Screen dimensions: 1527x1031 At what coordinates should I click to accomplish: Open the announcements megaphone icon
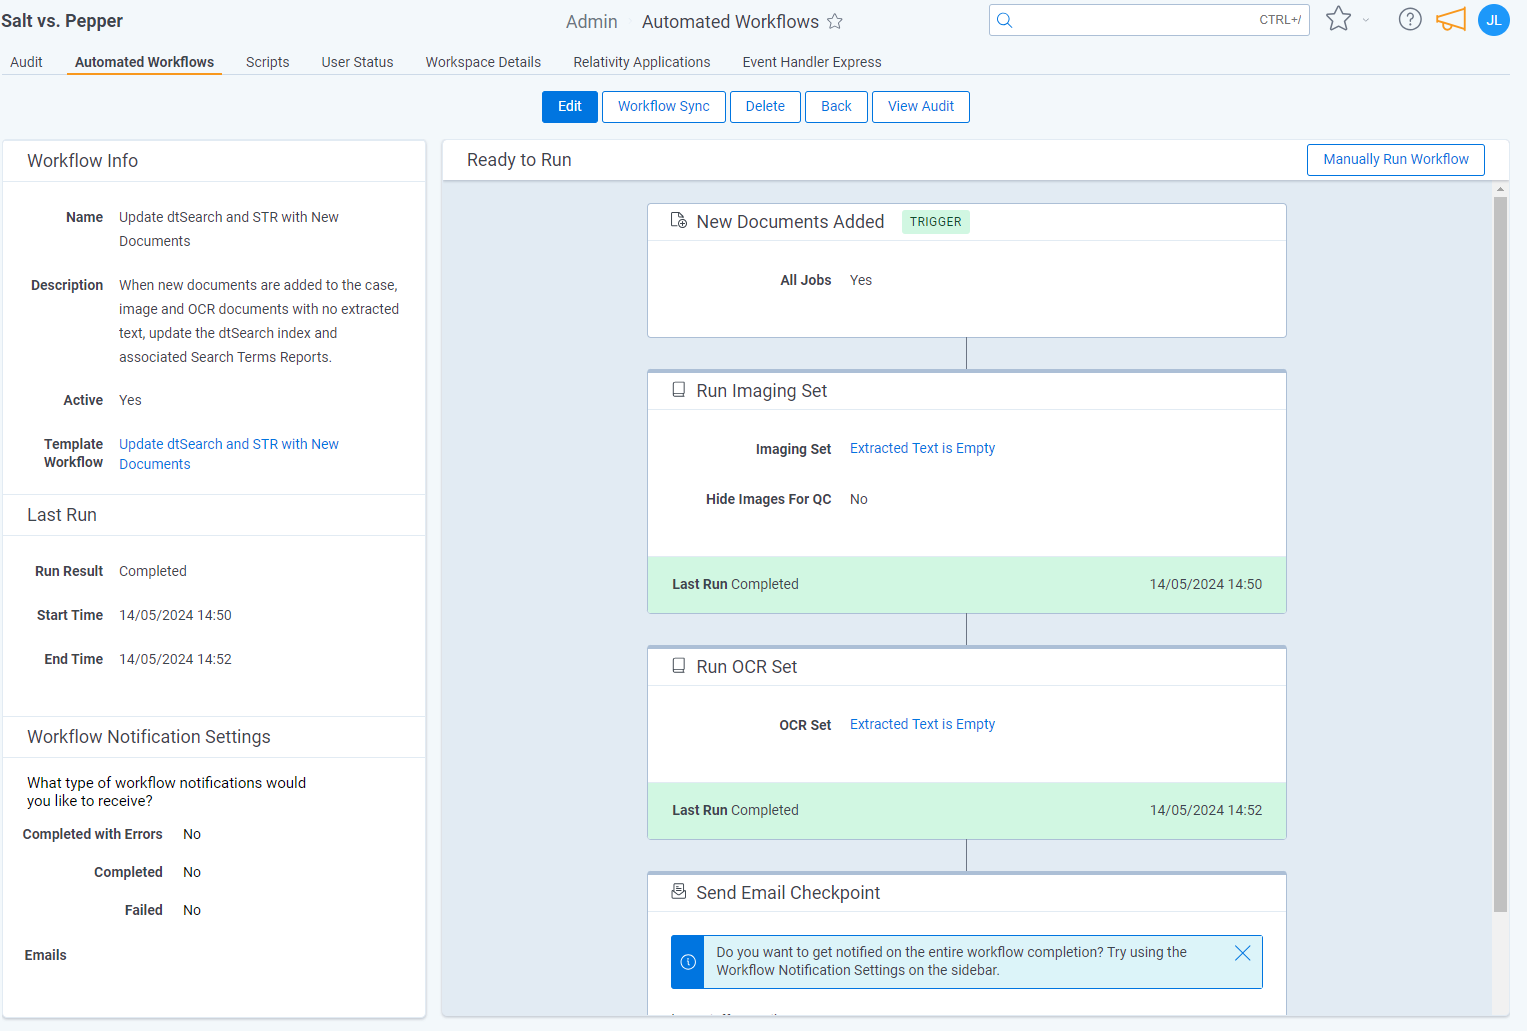pyautogui.click(x=1451, y=19)
